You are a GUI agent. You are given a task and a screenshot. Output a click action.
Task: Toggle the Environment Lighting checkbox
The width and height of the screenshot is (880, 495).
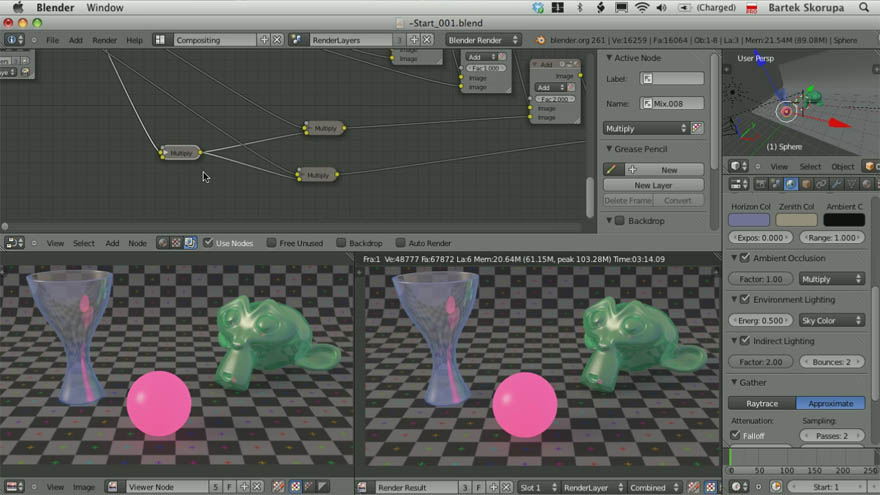745,299
